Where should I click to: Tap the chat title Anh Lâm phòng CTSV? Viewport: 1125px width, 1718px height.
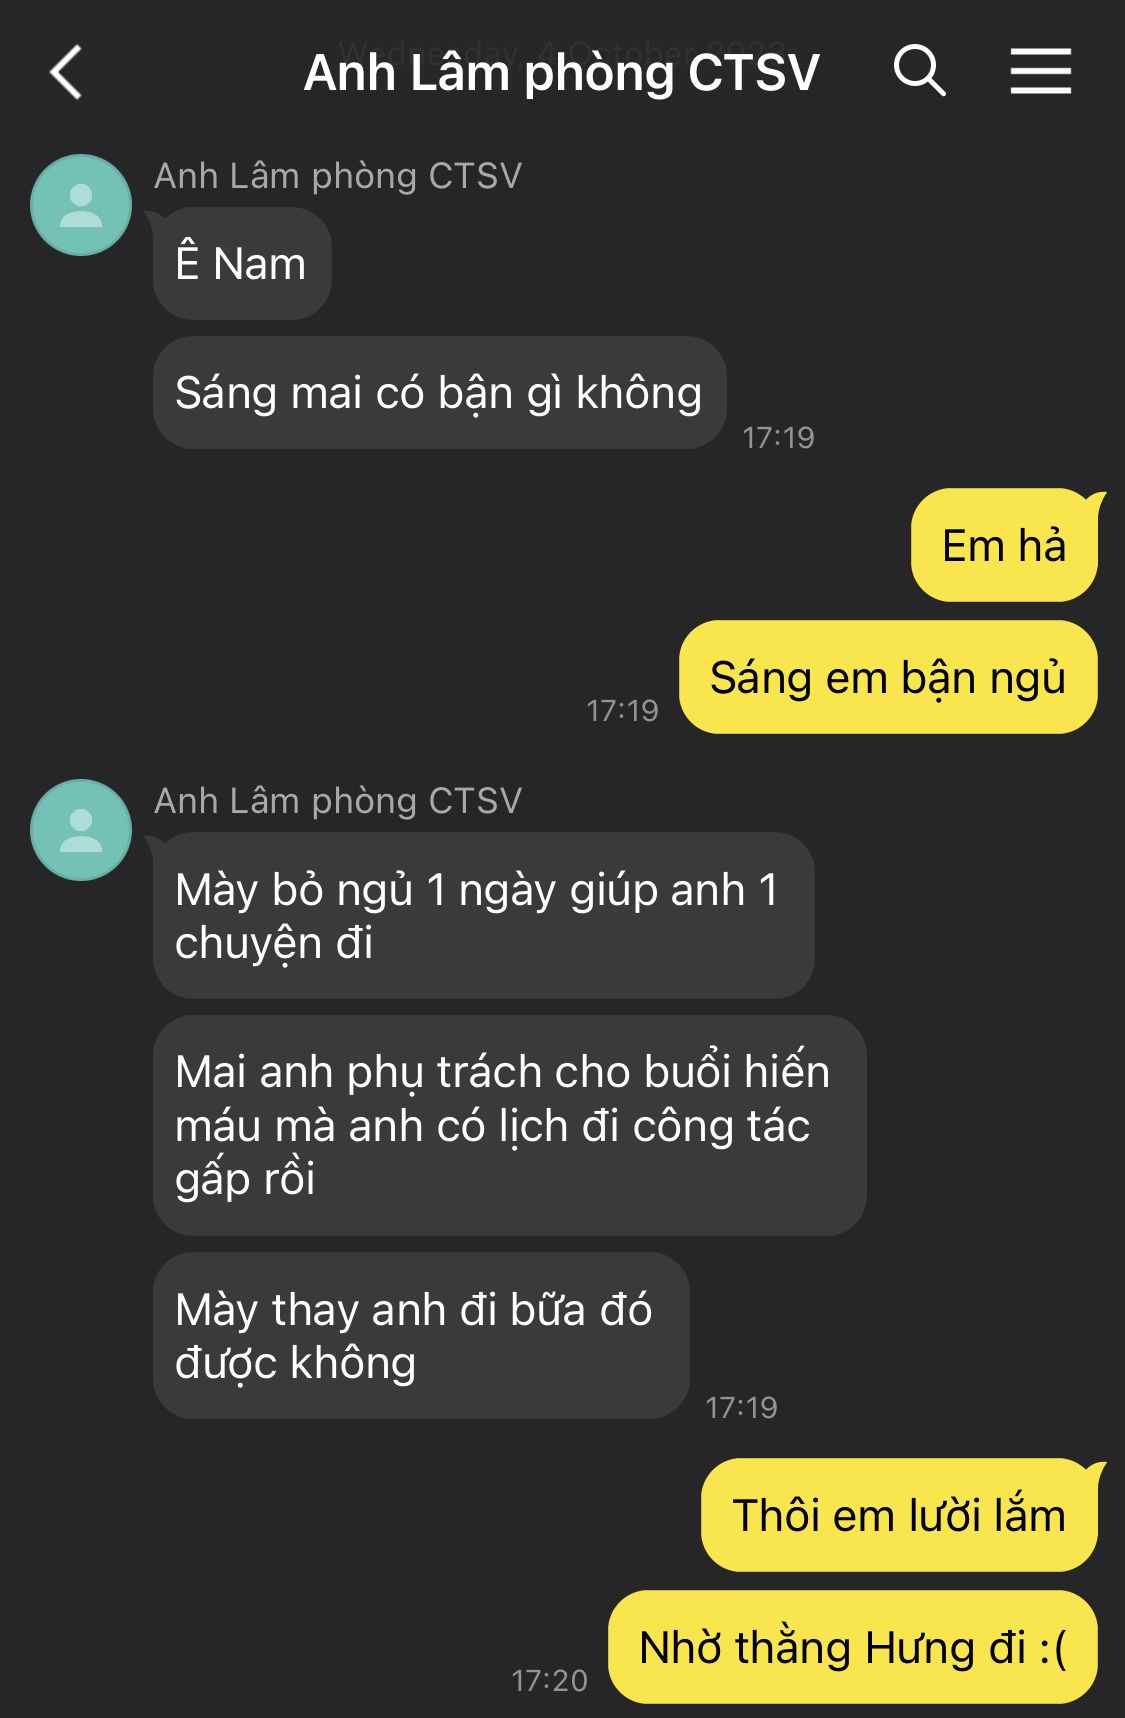coord(561,73)
